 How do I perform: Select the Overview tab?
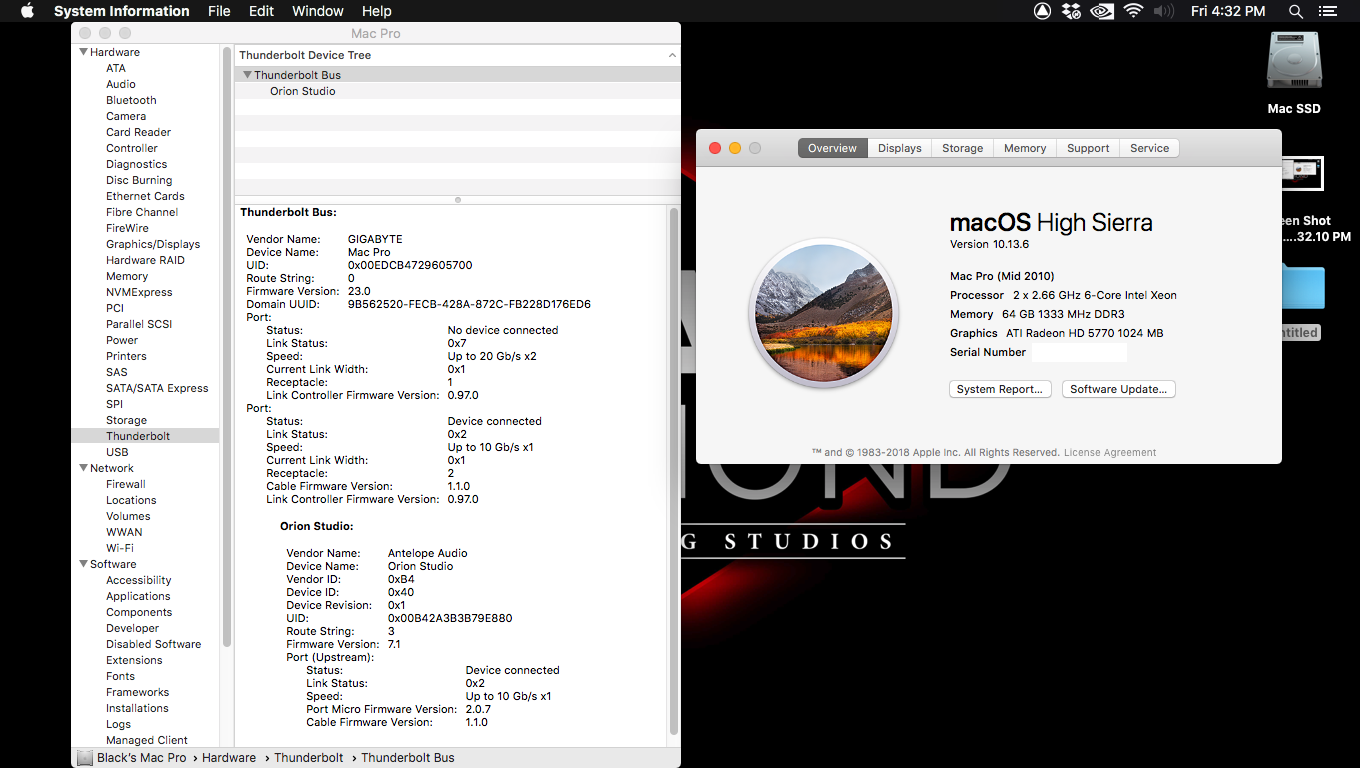point(832,148)
